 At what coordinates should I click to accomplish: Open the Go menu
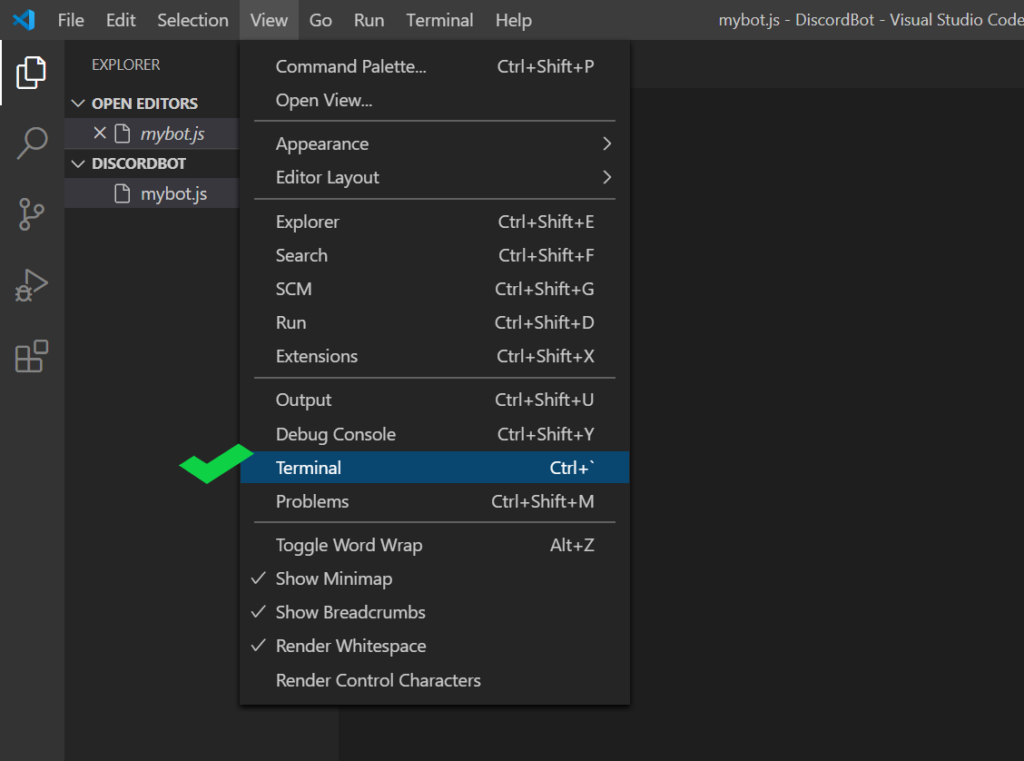320,20
